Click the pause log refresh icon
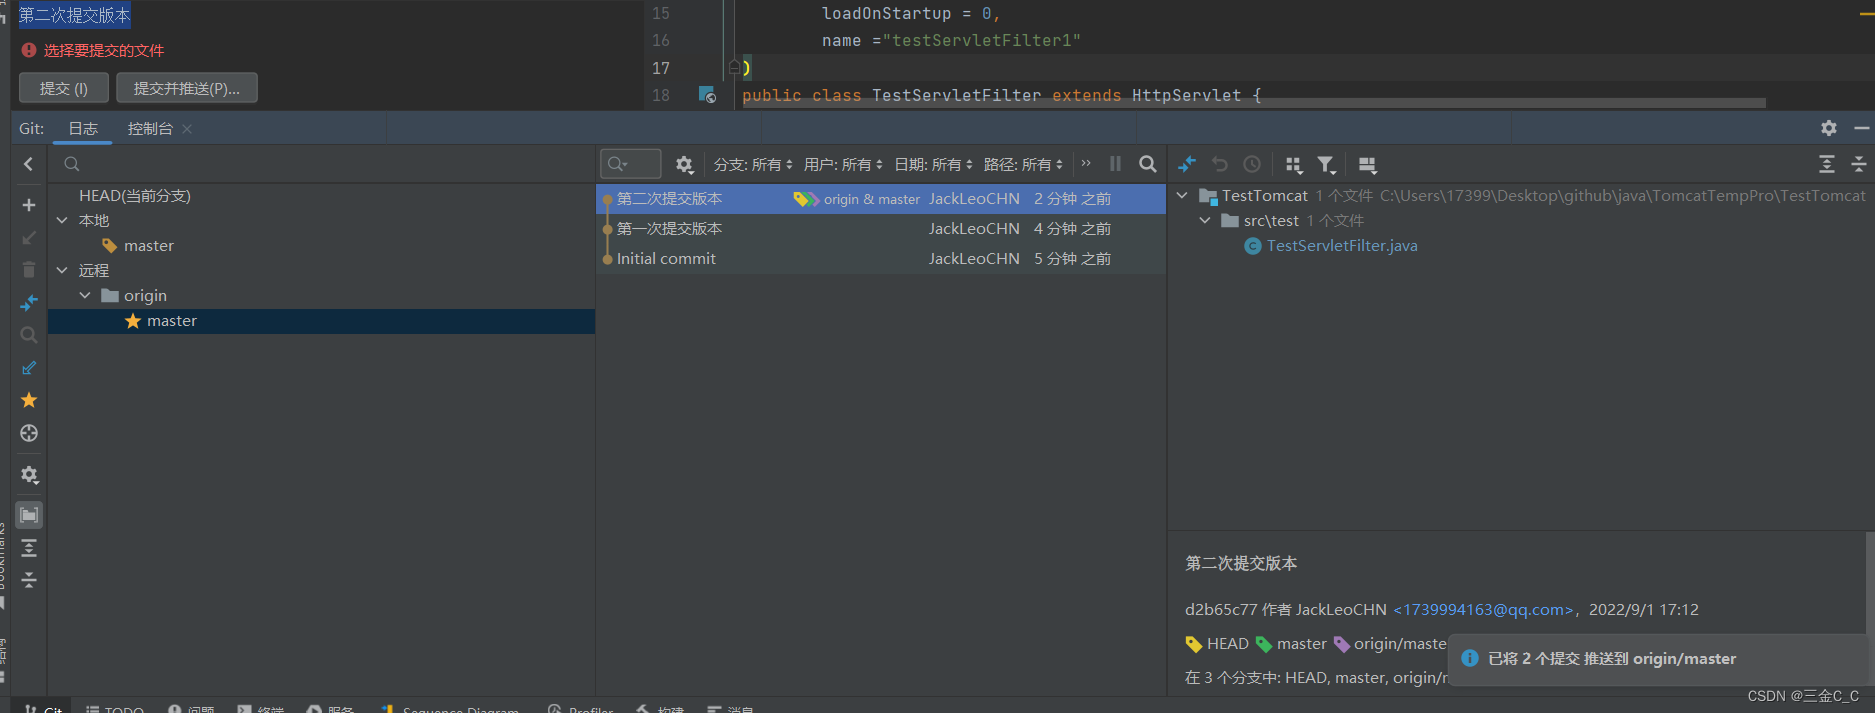Image resolution: width=1875 pixels, height=713 pixels. [1115, 164]
